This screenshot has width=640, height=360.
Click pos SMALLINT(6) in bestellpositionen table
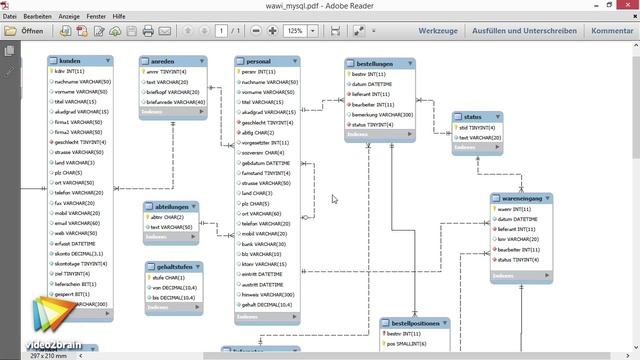point(407,344)
